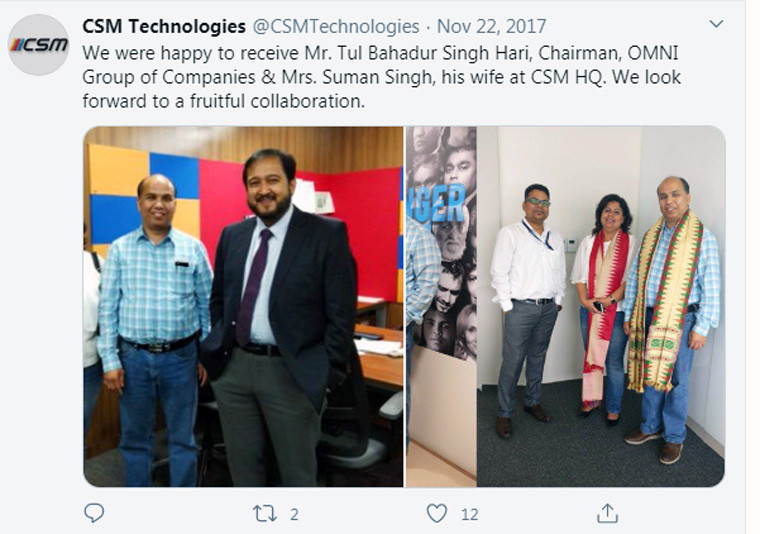This screenshot has height=534, width=760.
Task: Click the black-and-white faces poster in photo
Action: pos(442,242)
